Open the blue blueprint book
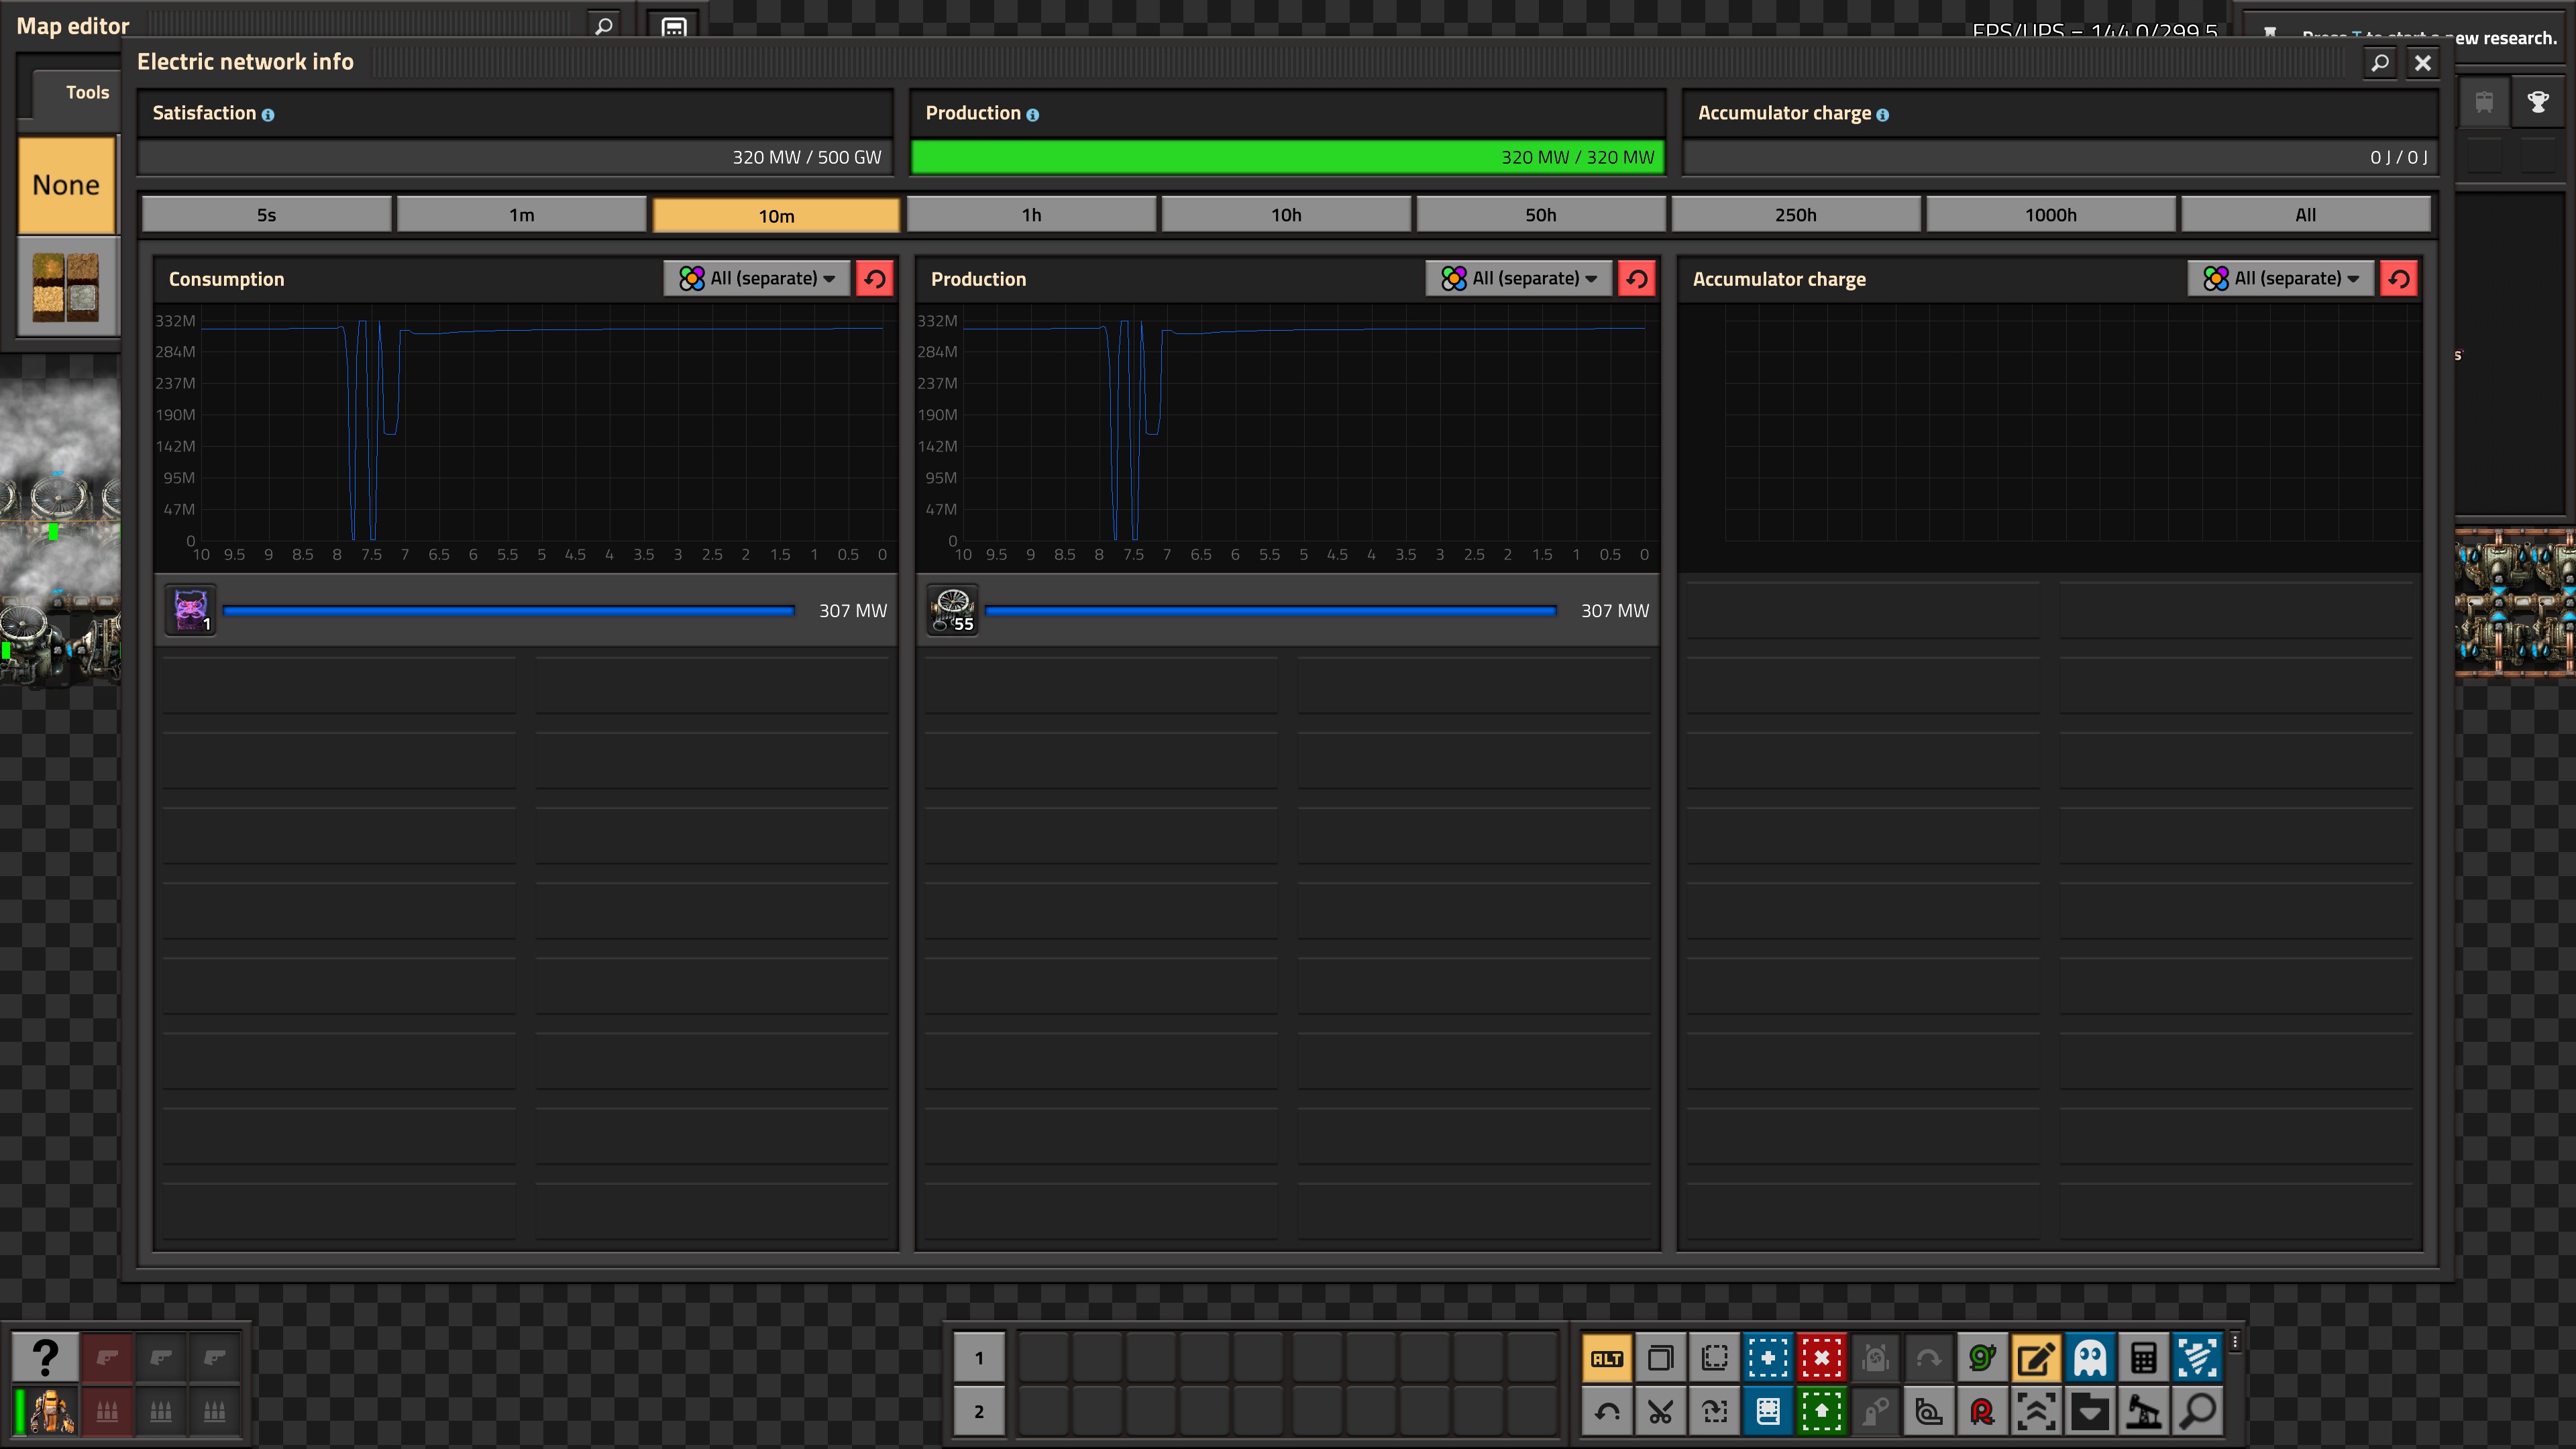2576x1449 pixels. (x=1768, y=1412)
